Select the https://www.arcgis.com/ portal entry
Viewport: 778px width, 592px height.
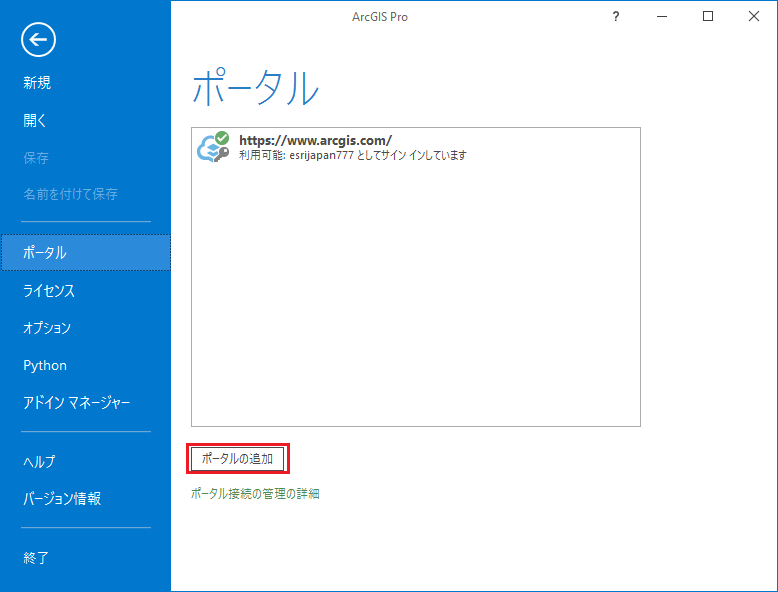coord(416,147)
